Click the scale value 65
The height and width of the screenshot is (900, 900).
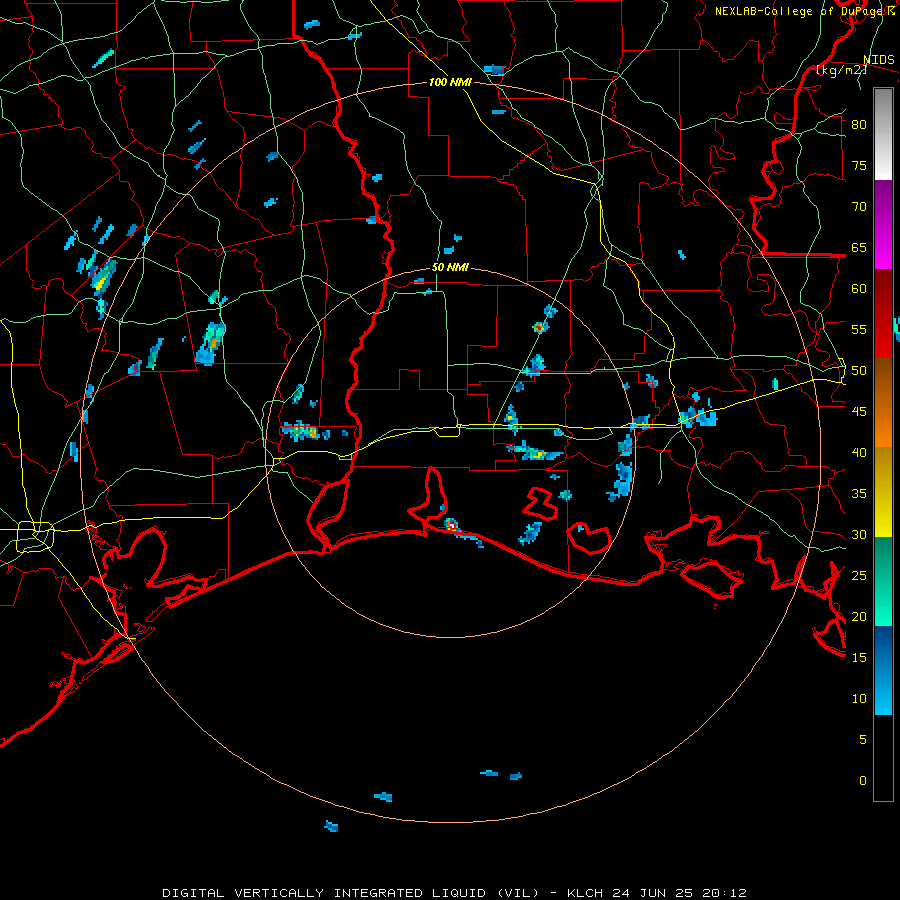click(x=859, y=247)
